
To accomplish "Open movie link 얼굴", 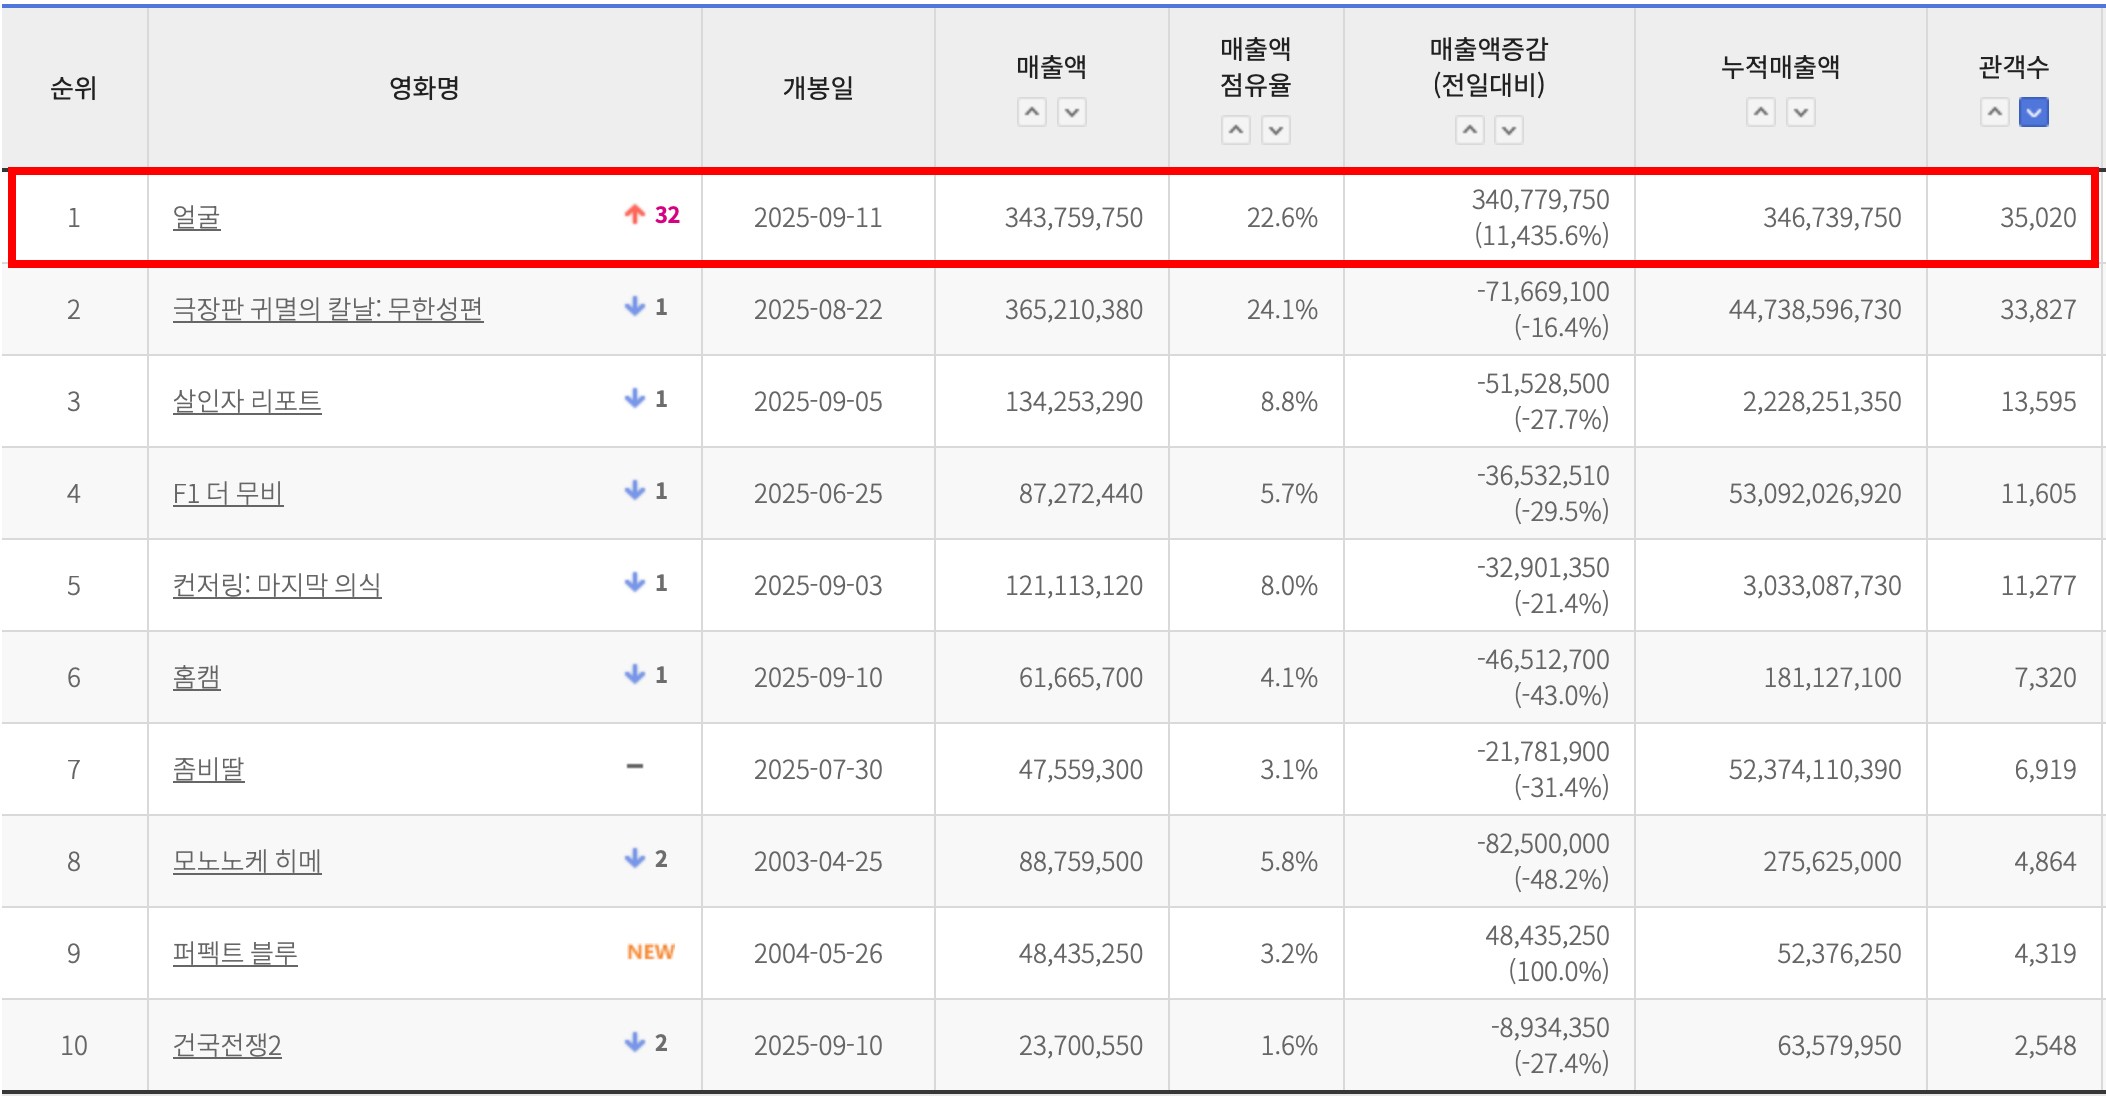I will click(x=196, y=217).
